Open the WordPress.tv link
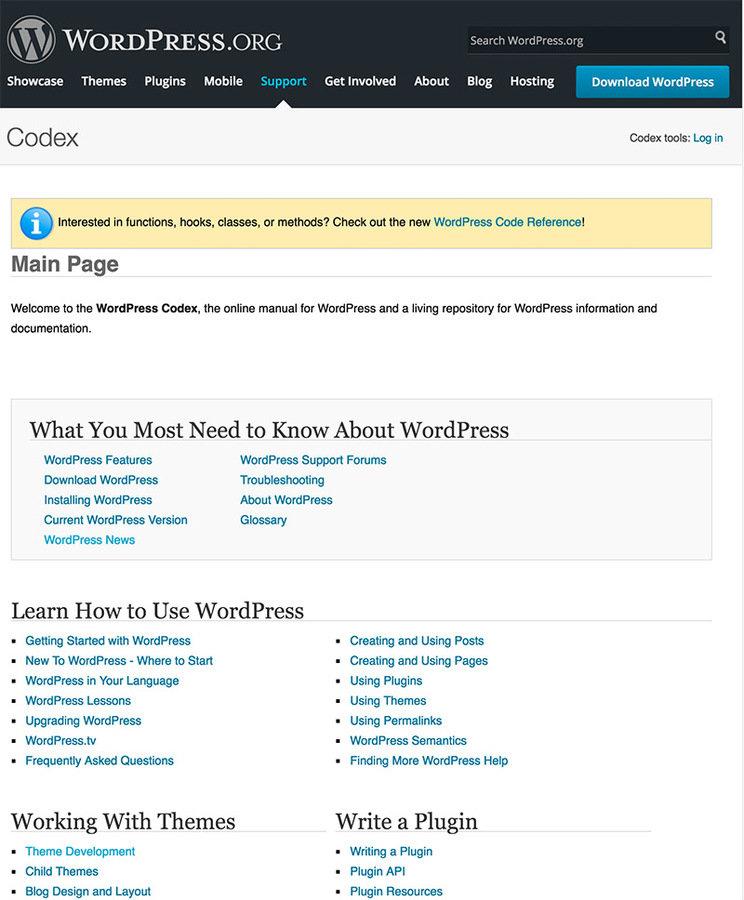The width and height of the screenshot is (744, 900). (x=61, y=741)
